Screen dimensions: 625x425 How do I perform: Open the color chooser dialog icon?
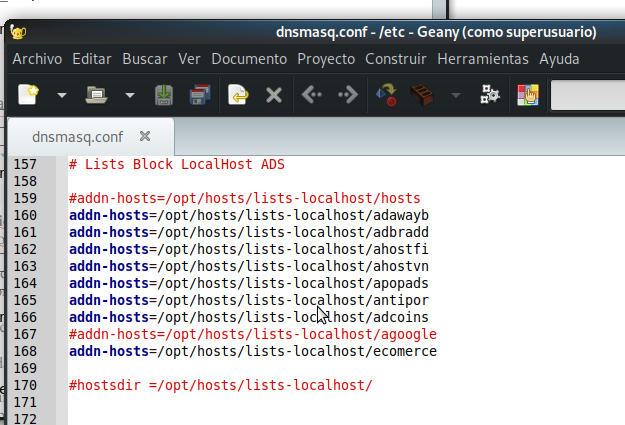tap(528, 95)
